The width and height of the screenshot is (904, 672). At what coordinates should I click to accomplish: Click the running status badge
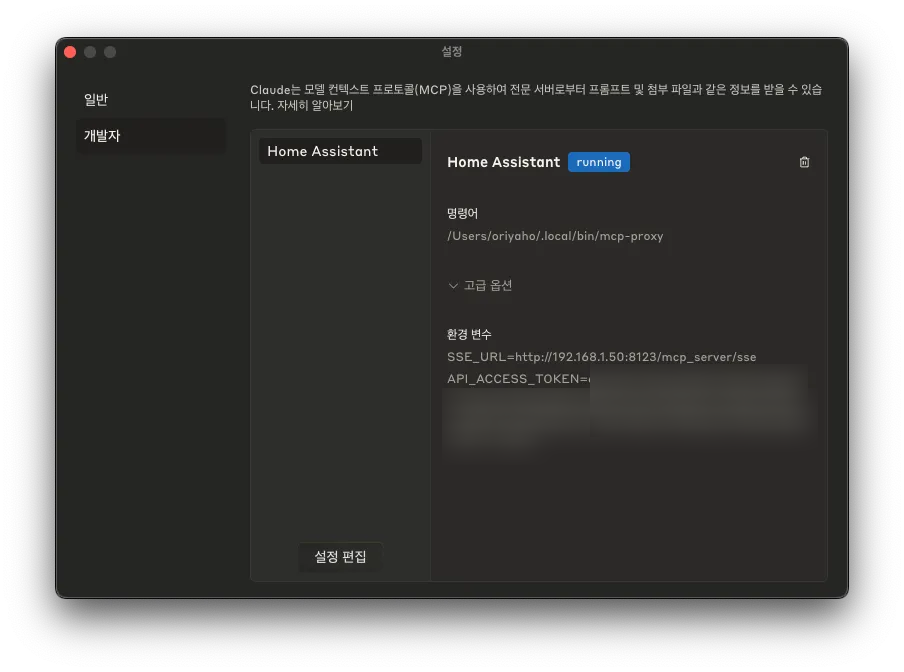(x=598, y=162)
